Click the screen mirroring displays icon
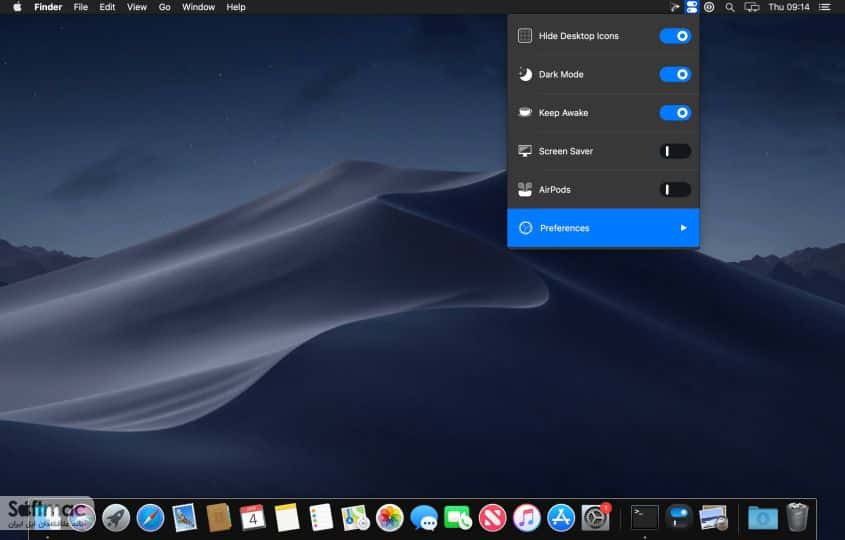The width and height of the screenshot is (845, 540). click(x=752, y=7)
